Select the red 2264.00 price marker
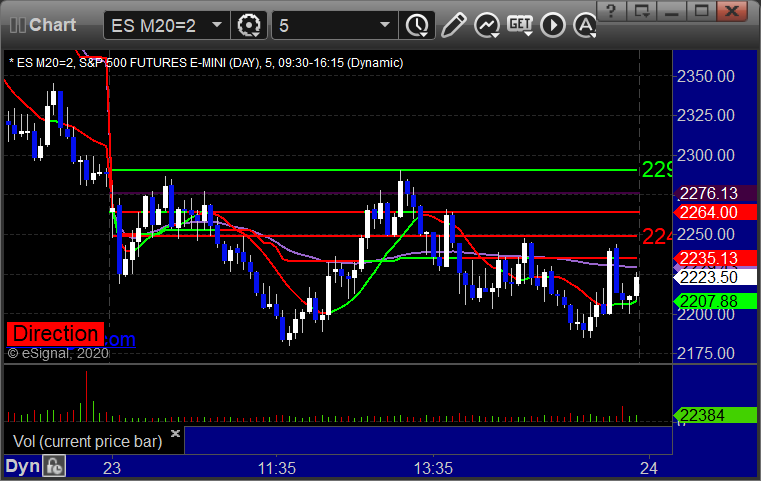 715,212
